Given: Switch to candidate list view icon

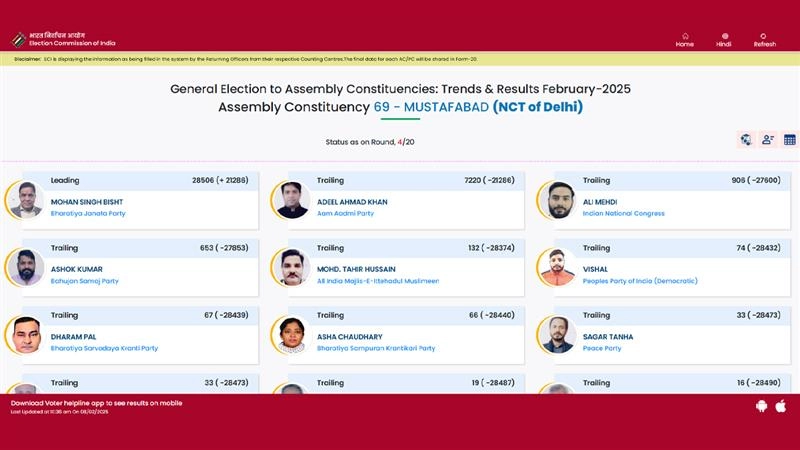Looking at the screenshot, I should click(x=768, y=140).
